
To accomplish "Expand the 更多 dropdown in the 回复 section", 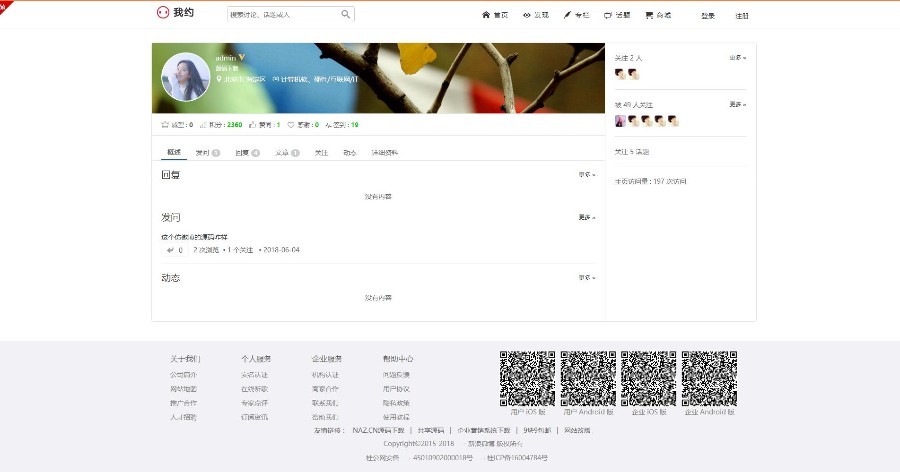I will [x=586, y=175].
